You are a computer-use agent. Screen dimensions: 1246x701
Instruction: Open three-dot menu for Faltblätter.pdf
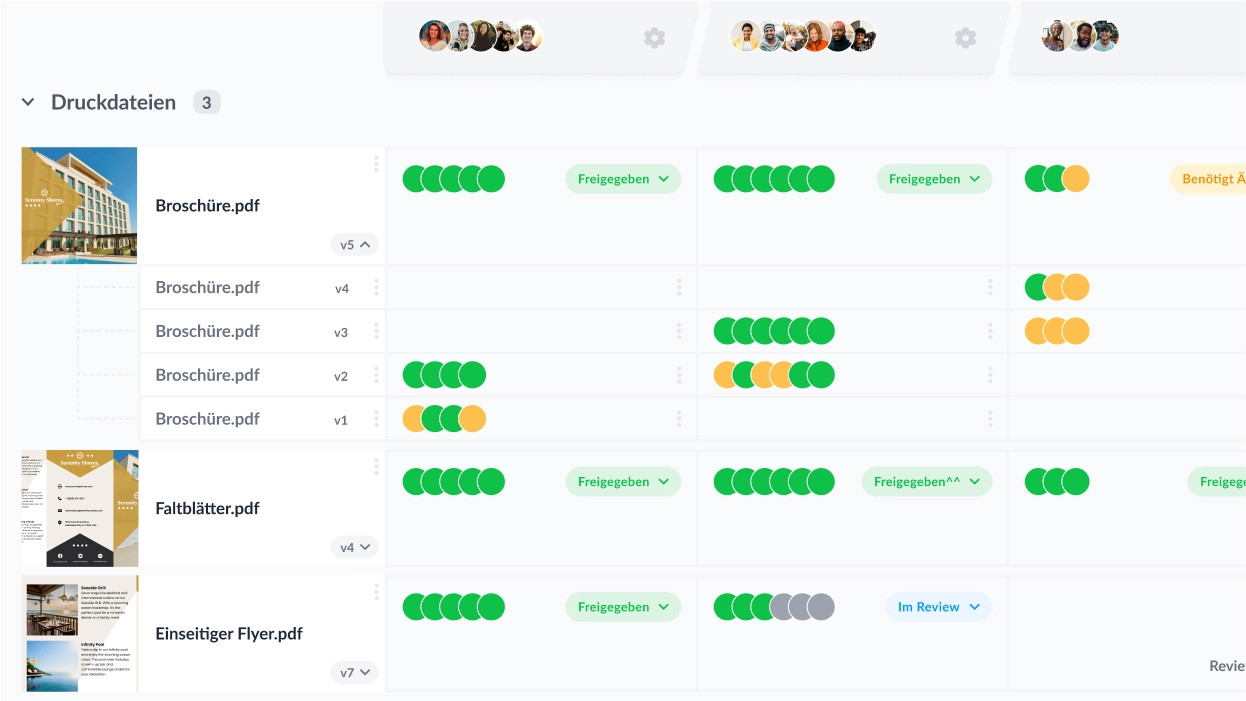pyautogui.click(x=376, y=467)
